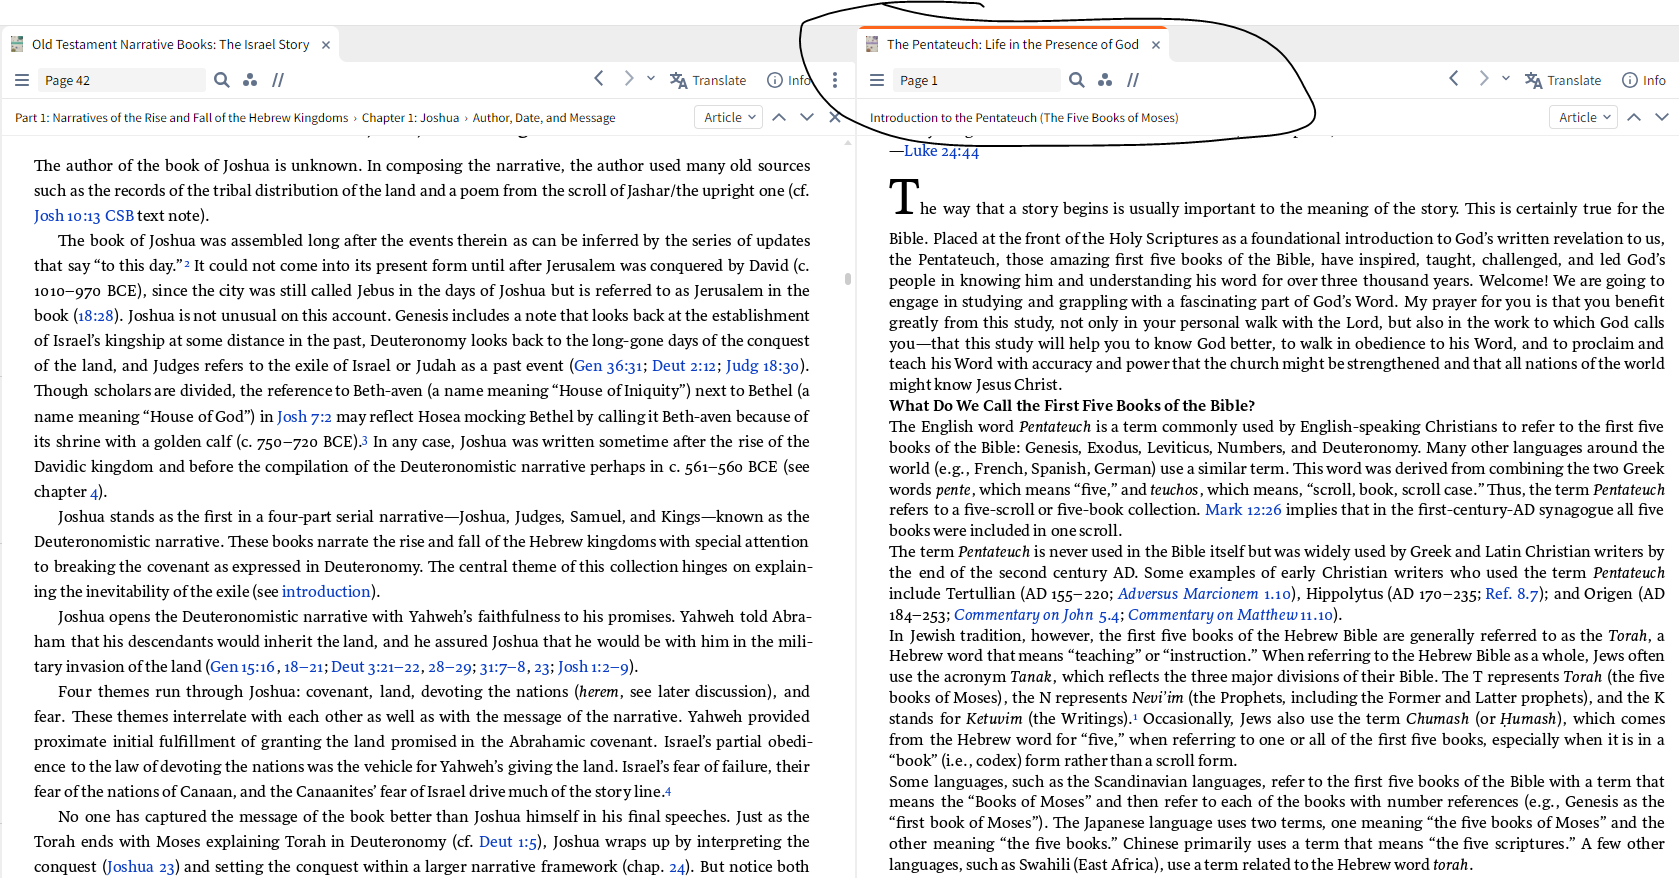The width and height of the screenshot is (1679, 878).
Task: Open the Deut 3:21–22 reference link
Action: (375, 667)
